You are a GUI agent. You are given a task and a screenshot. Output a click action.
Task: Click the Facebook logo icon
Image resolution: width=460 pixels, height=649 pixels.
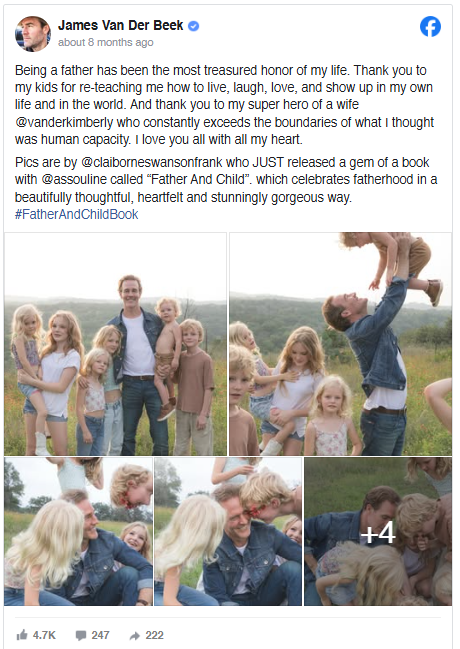pyautogui.click(x=430, y=26)
